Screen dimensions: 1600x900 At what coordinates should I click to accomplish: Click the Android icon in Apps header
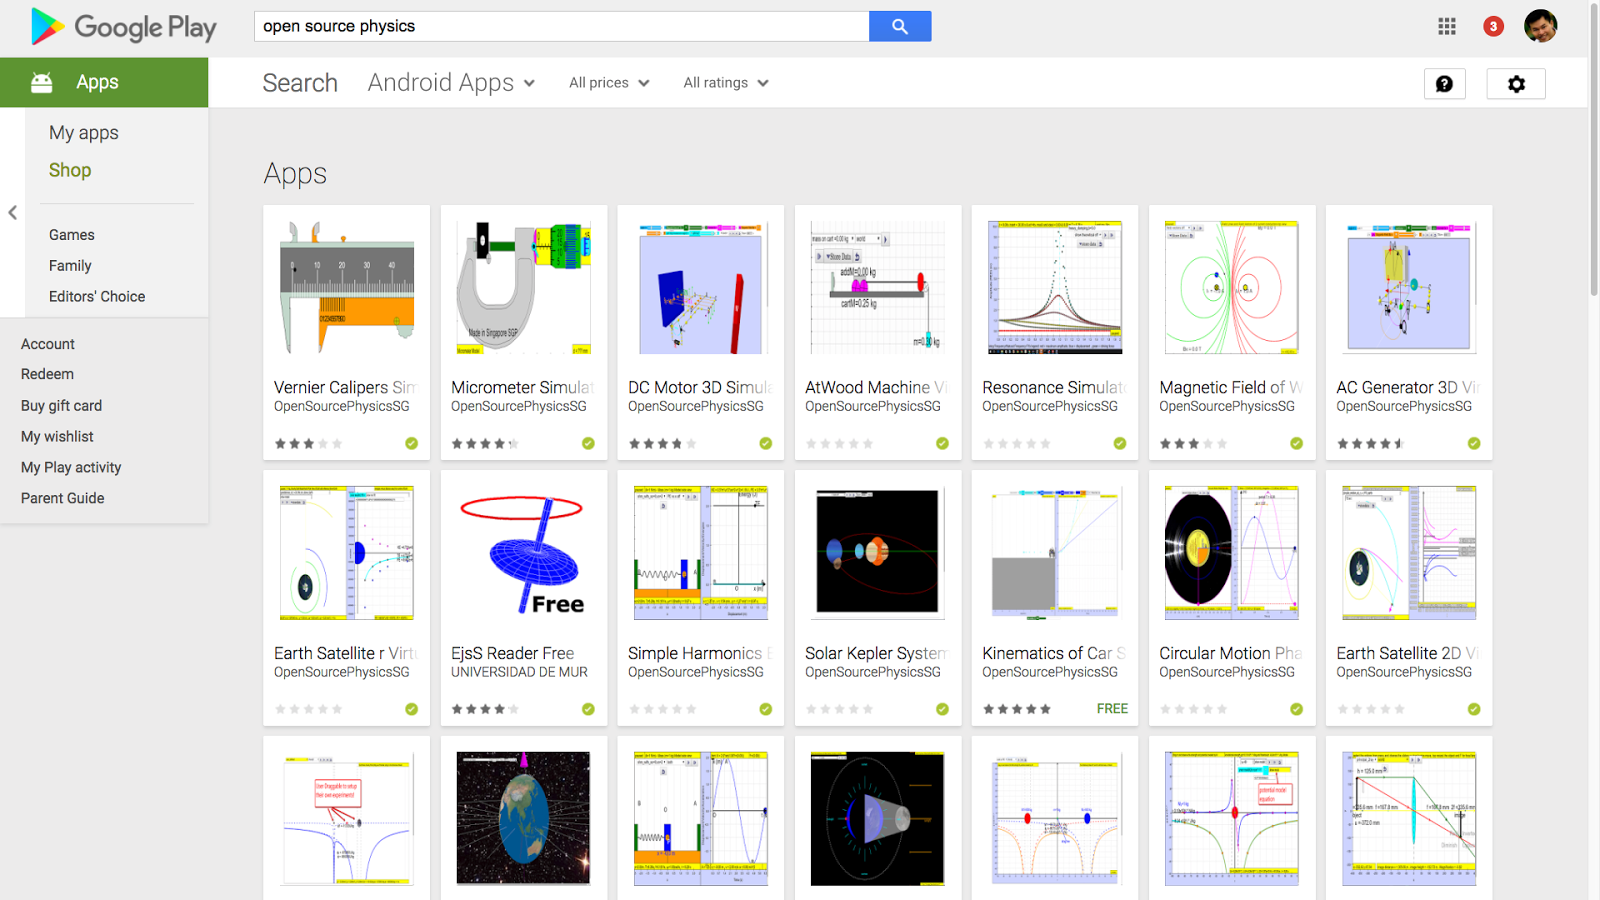tap(42, 82)
